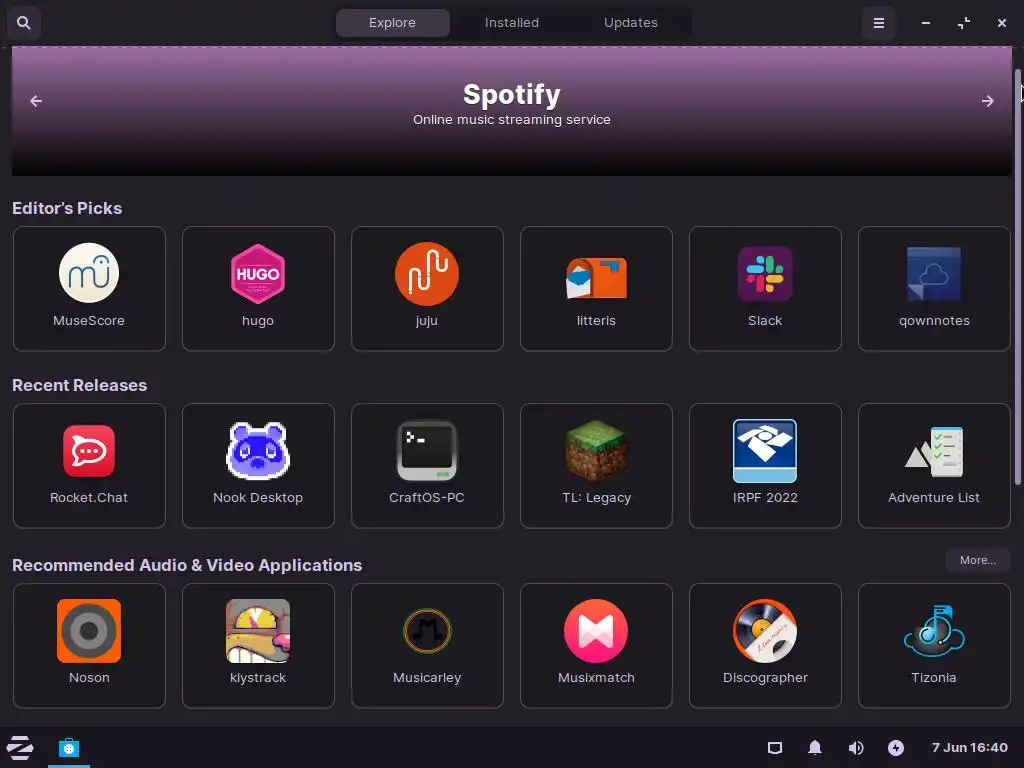Click 'Online music streaming service' subtitle
Screen dimensions: 1024x768
(x=512, y=120)
